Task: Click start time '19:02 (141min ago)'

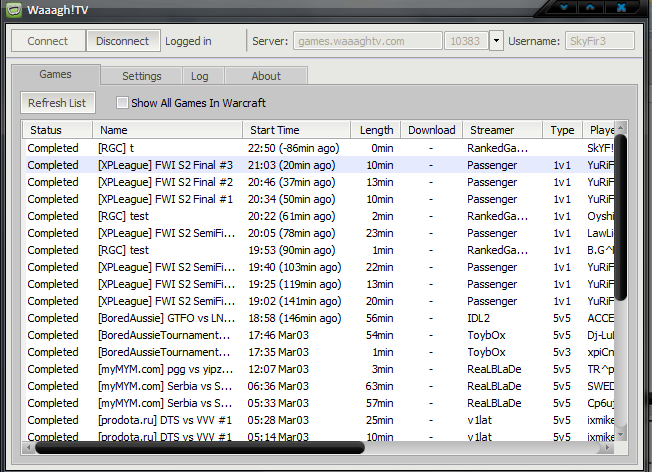Action: [x=294, y=301]
